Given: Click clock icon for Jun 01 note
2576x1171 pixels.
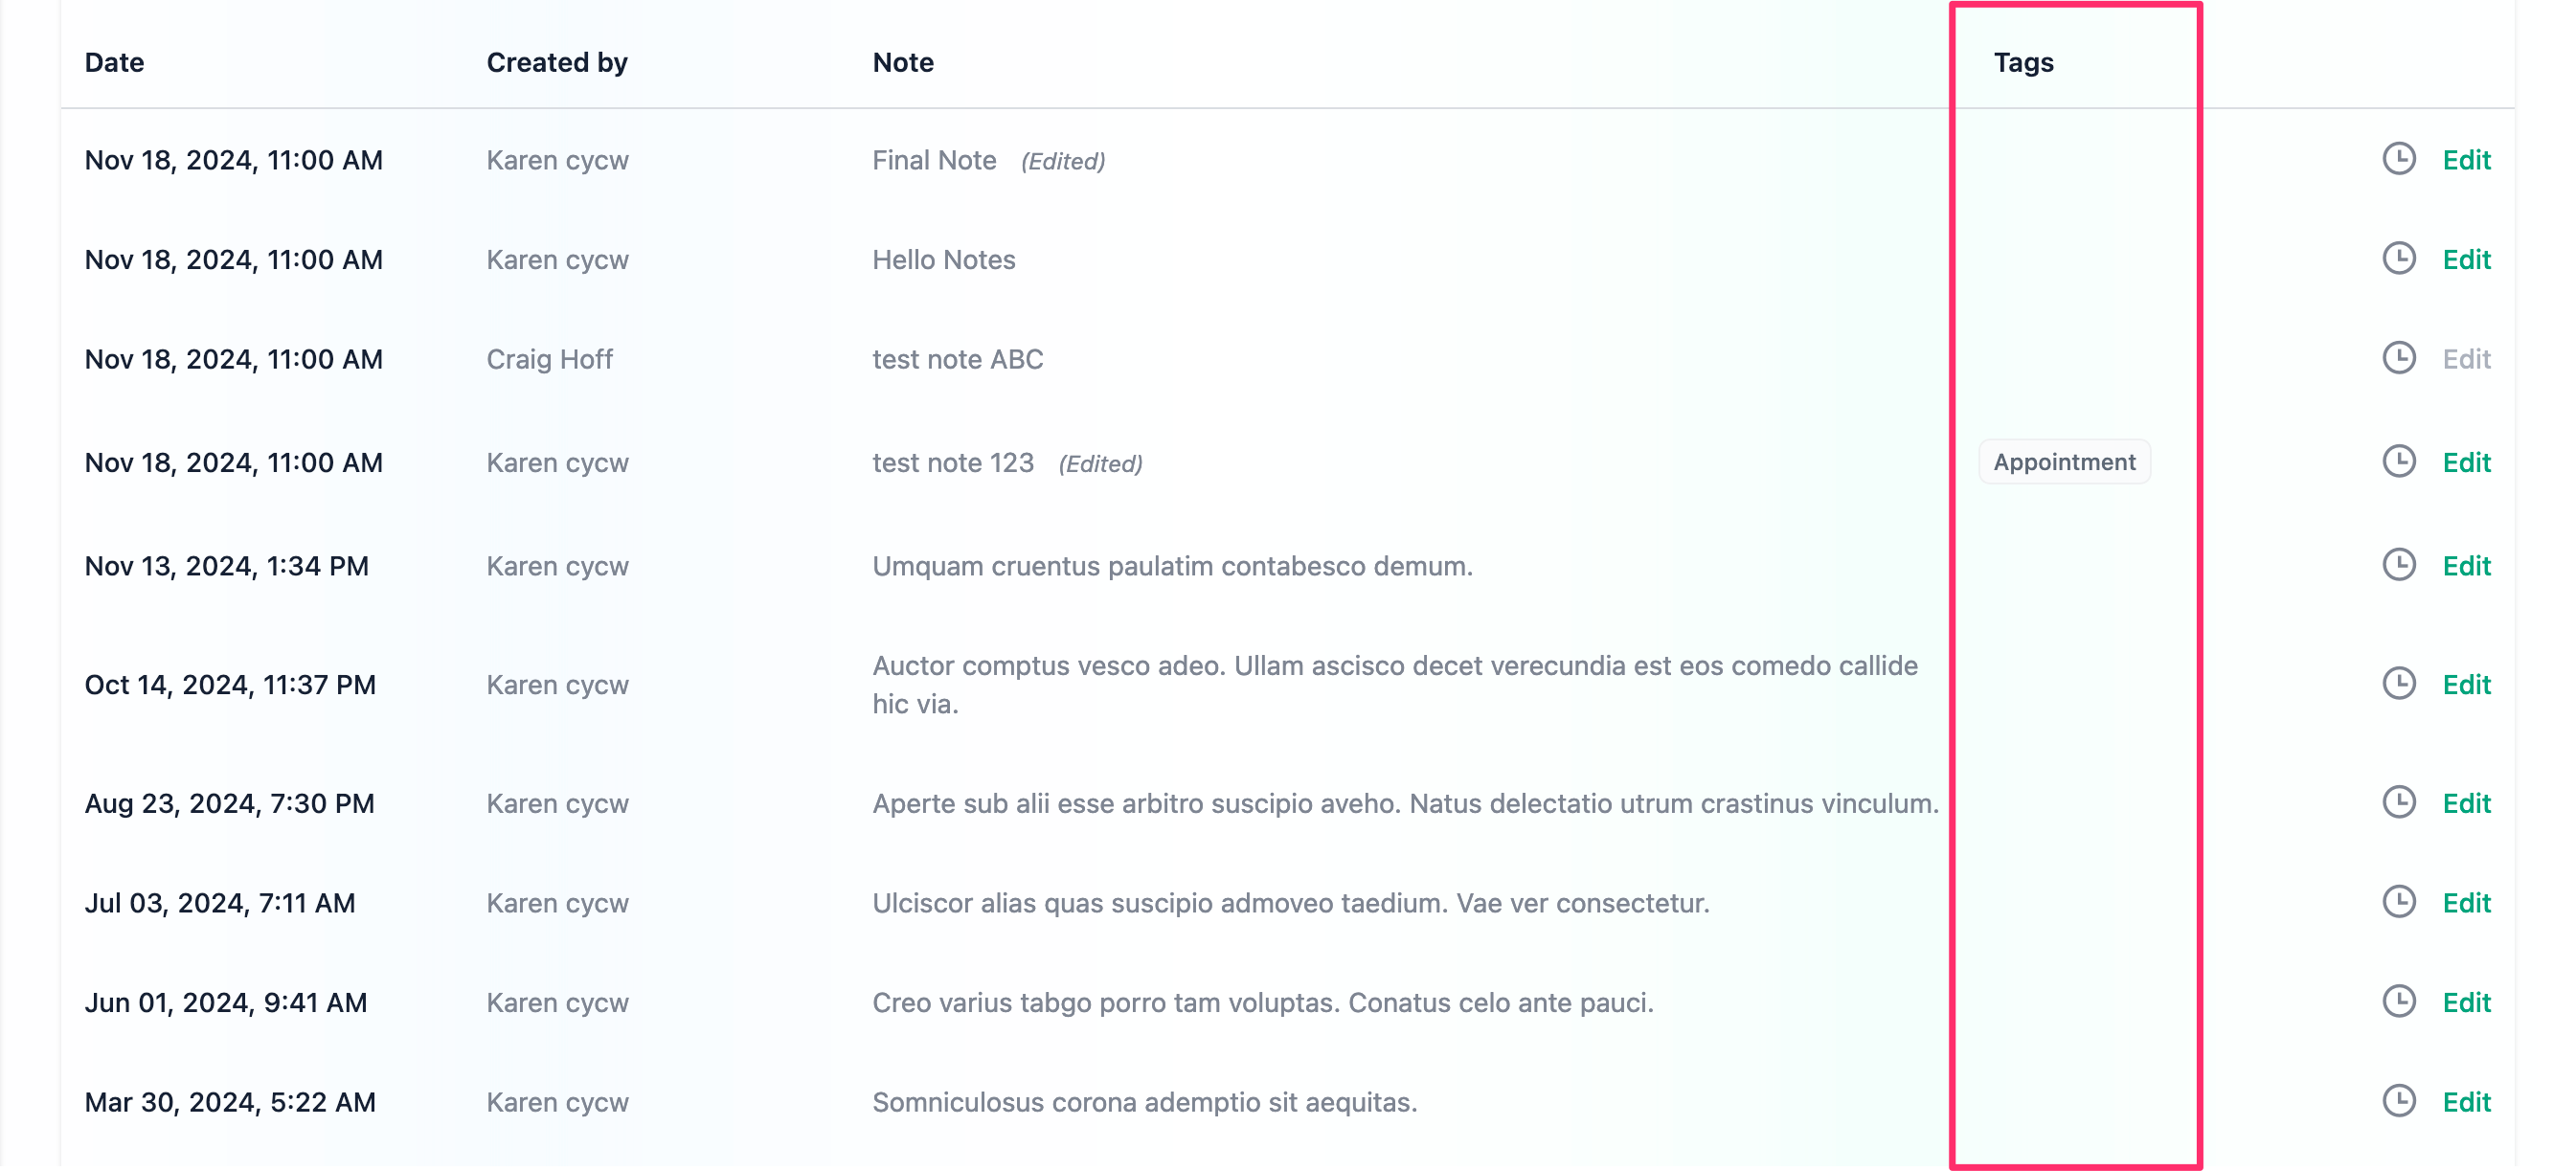Looking at the screenshot, I should [2398, 1002].
